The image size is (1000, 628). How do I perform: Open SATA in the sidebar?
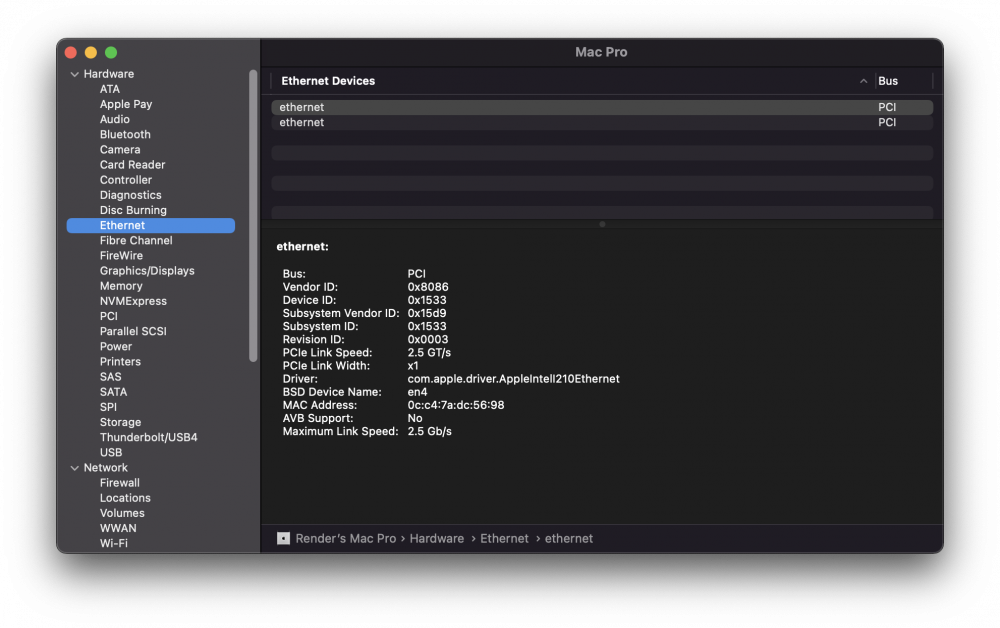pyautogui.click(x=113, y=392)
